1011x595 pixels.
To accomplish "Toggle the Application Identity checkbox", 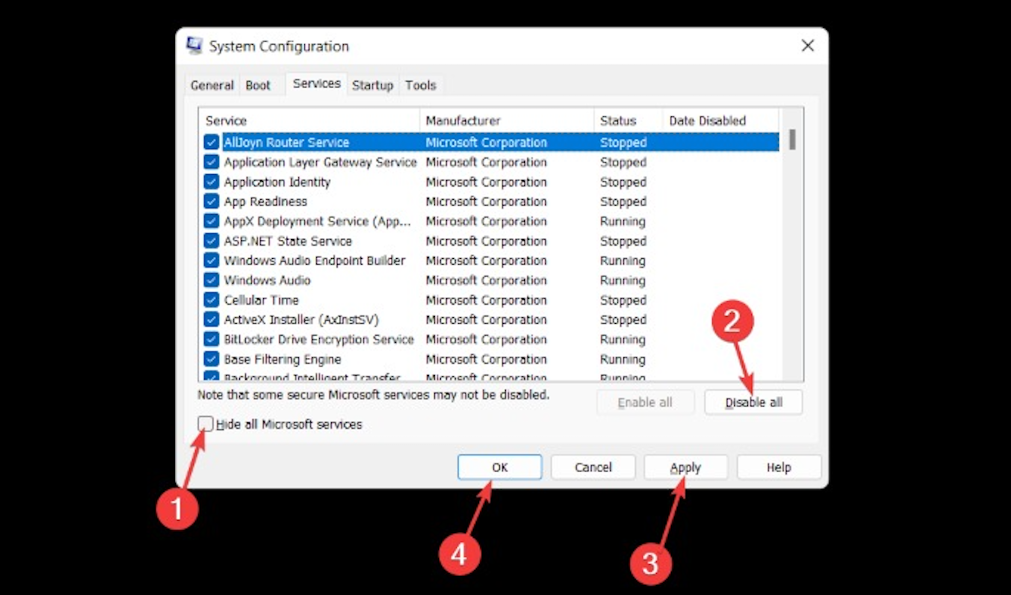I will 211,182.
